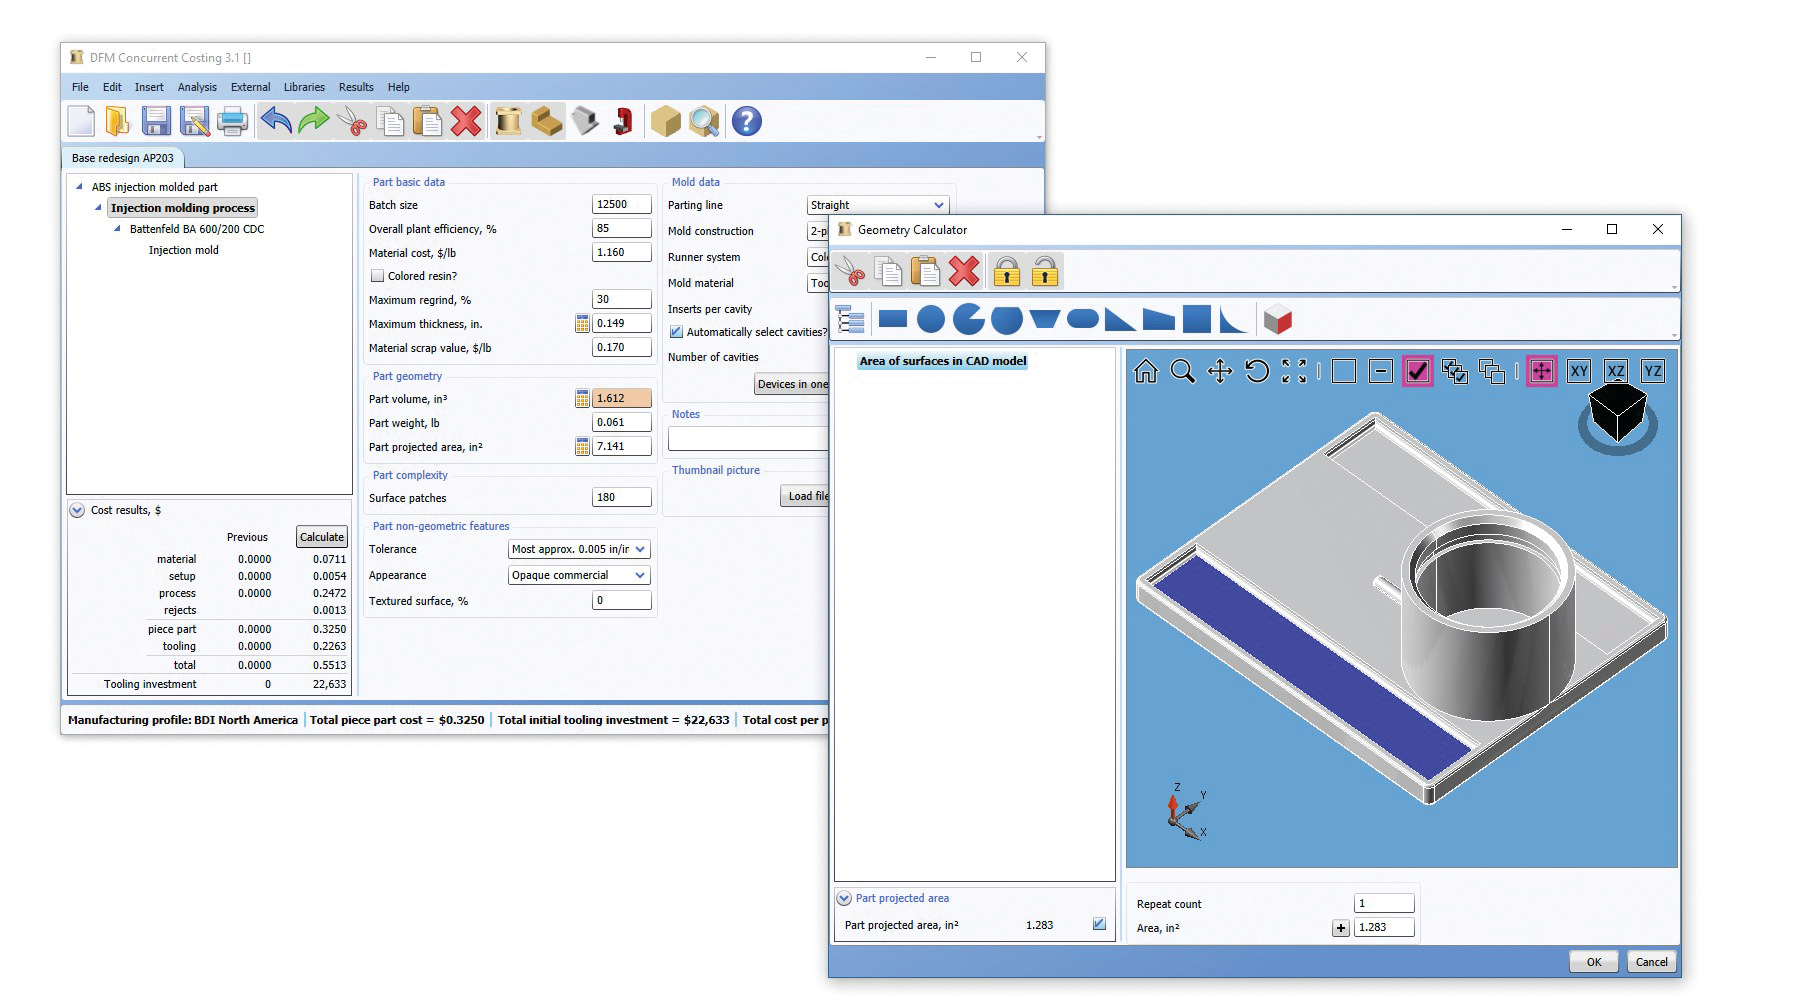1800x1000 pixels.
Task: Toggle the Part projected area checkbox
Action: (x=1099, y=925)
